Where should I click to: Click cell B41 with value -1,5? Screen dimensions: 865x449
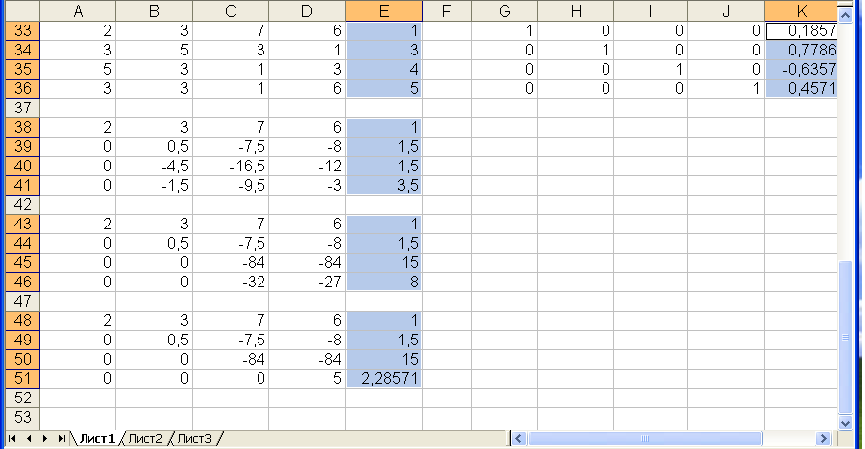click(154, 185)
